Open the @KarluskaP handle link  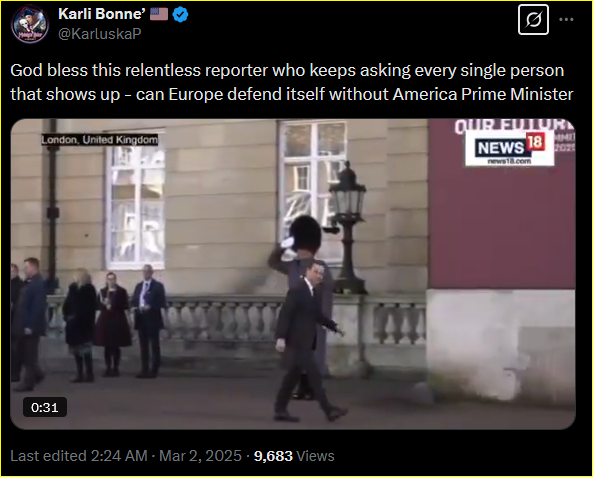[100, 34]
